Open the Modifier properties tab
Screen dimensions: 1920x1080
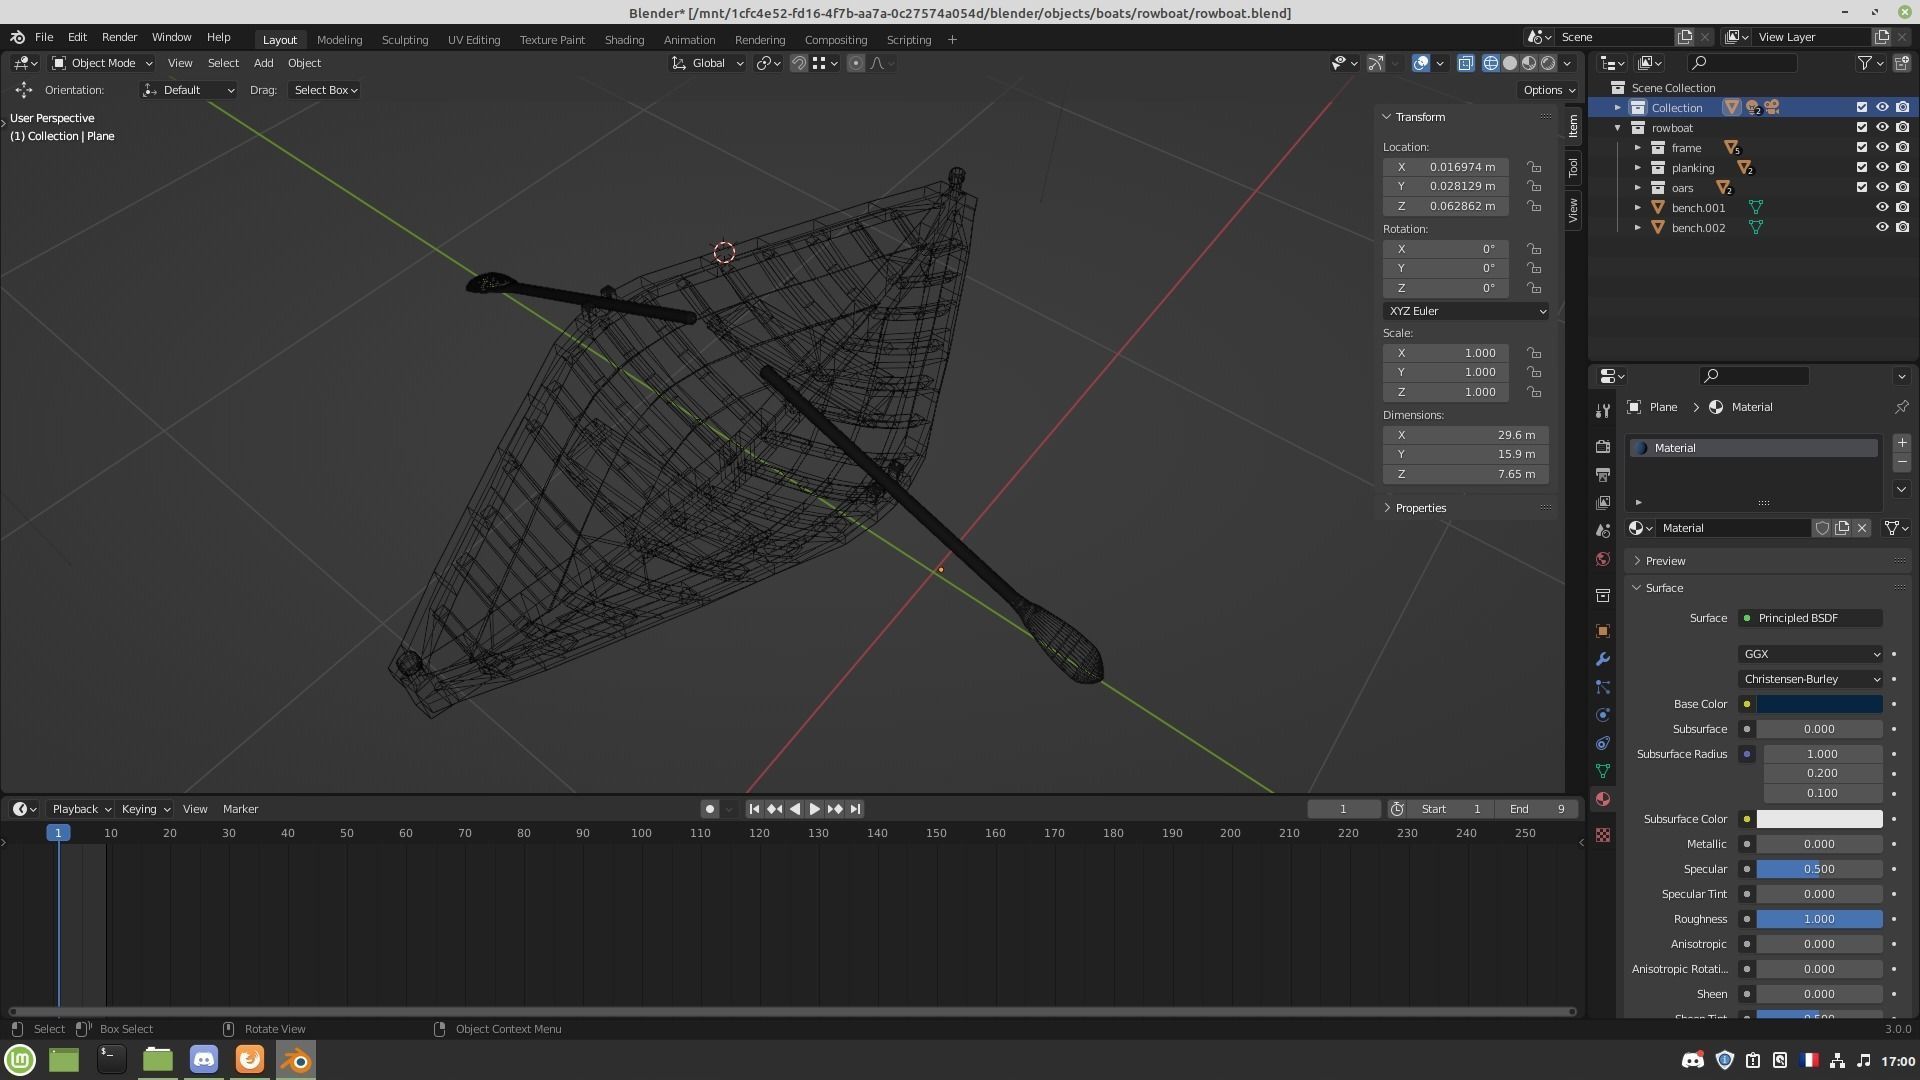[1603, 659]
